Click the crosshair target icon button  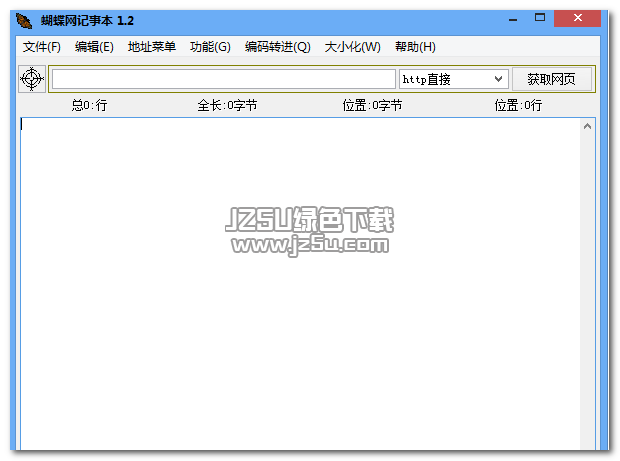(32, 79)
